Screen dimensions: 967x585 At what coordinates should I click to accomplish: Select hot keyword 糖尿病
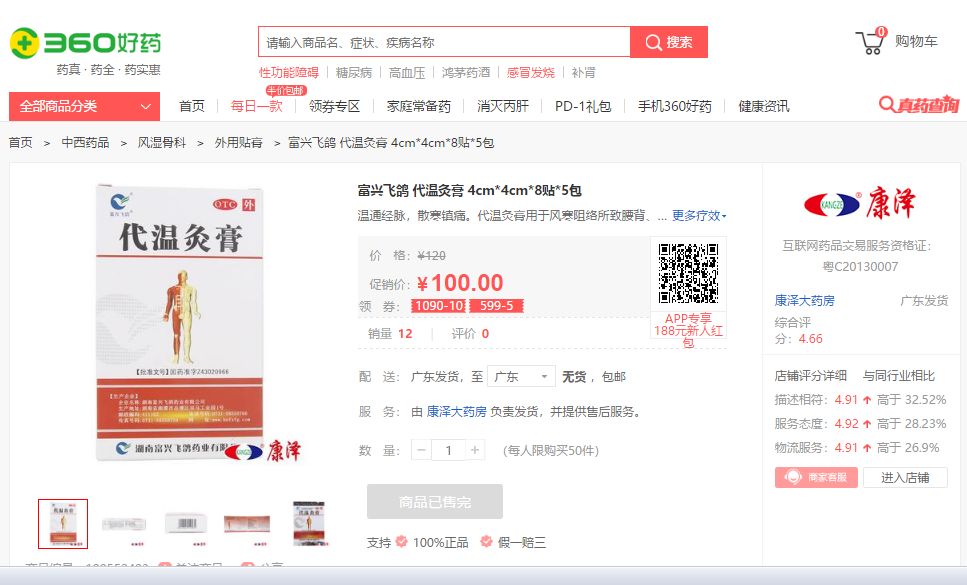pyautogui.click(x=354, y=73)
